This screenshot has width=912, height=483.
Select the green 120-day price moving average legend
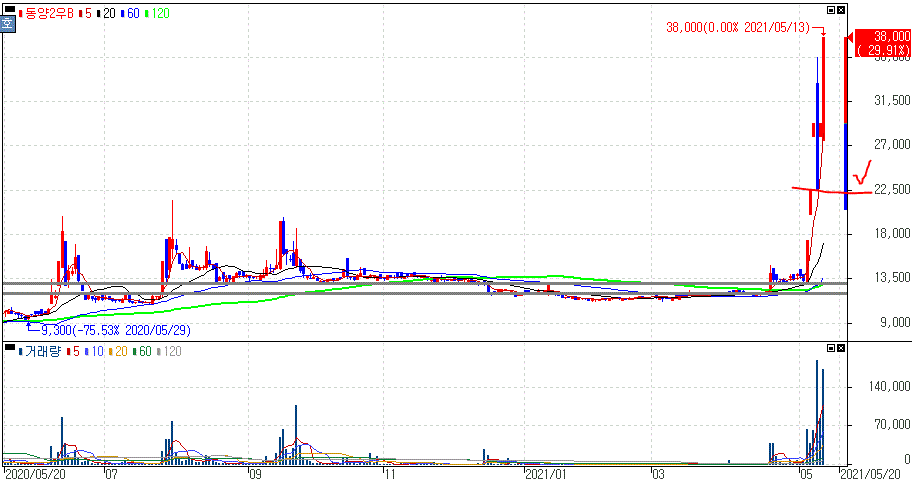(157, 13)
